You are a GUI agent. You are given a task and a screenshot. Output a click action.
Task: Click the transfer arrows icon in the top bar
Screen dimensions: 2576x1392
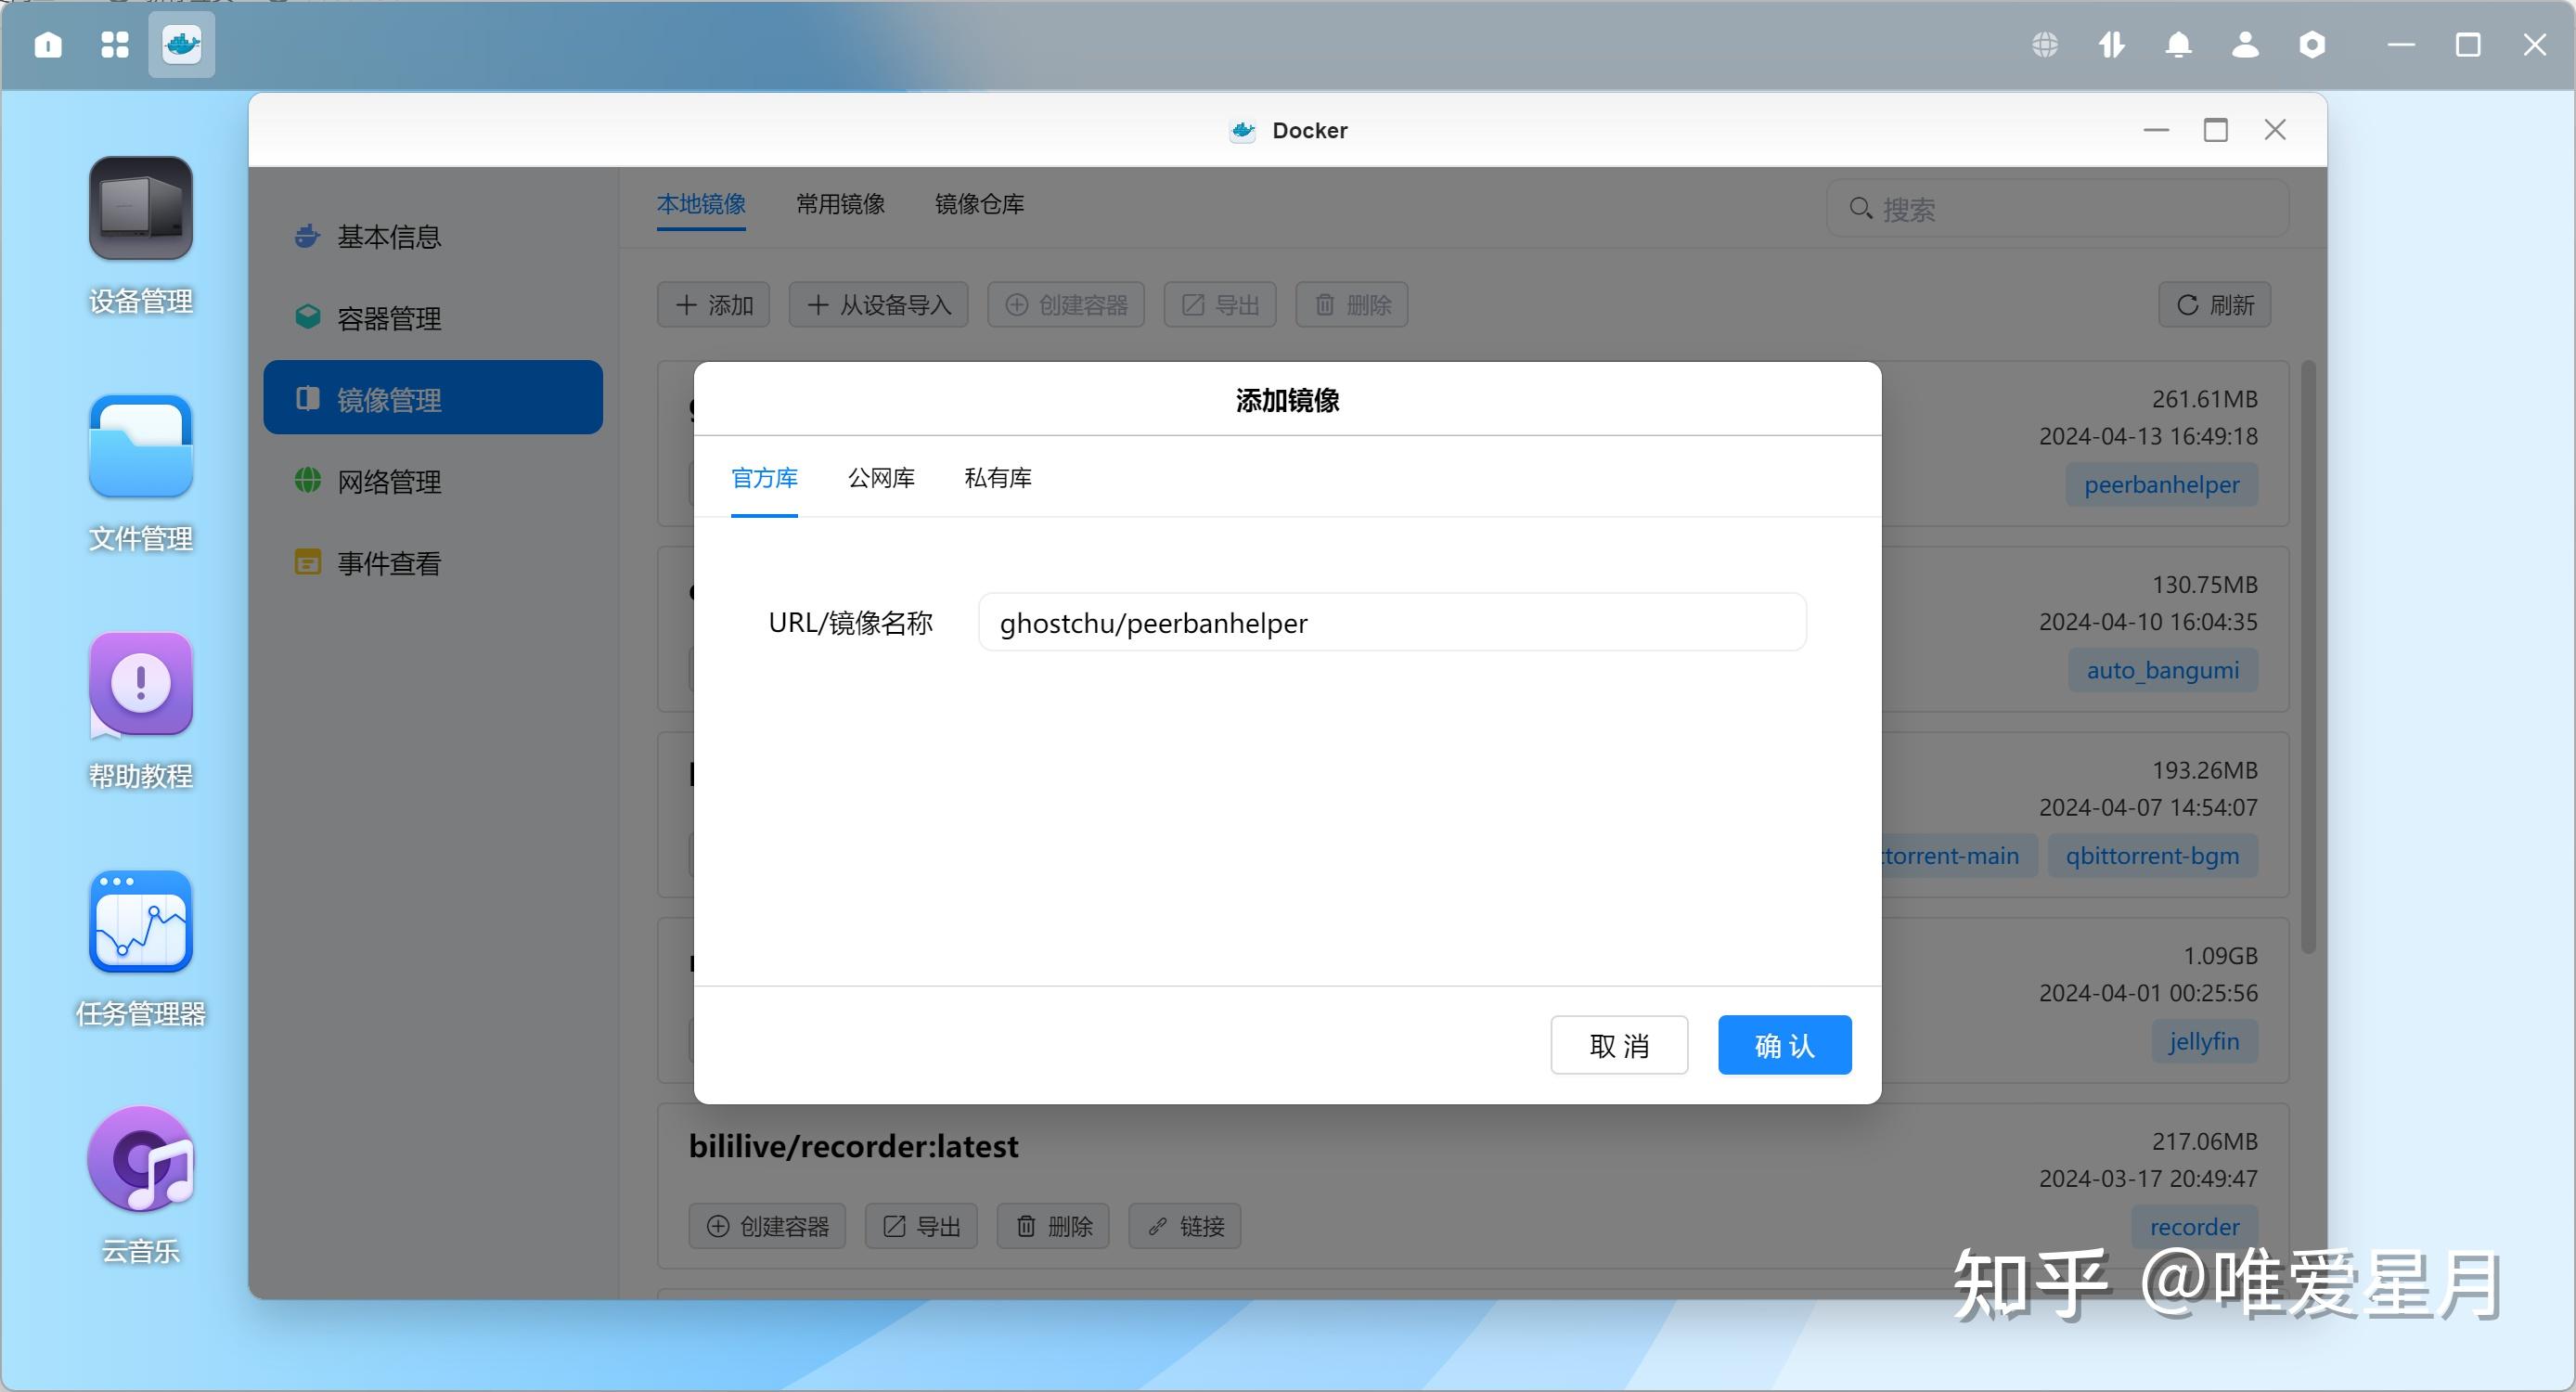pyautogui.click(x=2110, y=45)
